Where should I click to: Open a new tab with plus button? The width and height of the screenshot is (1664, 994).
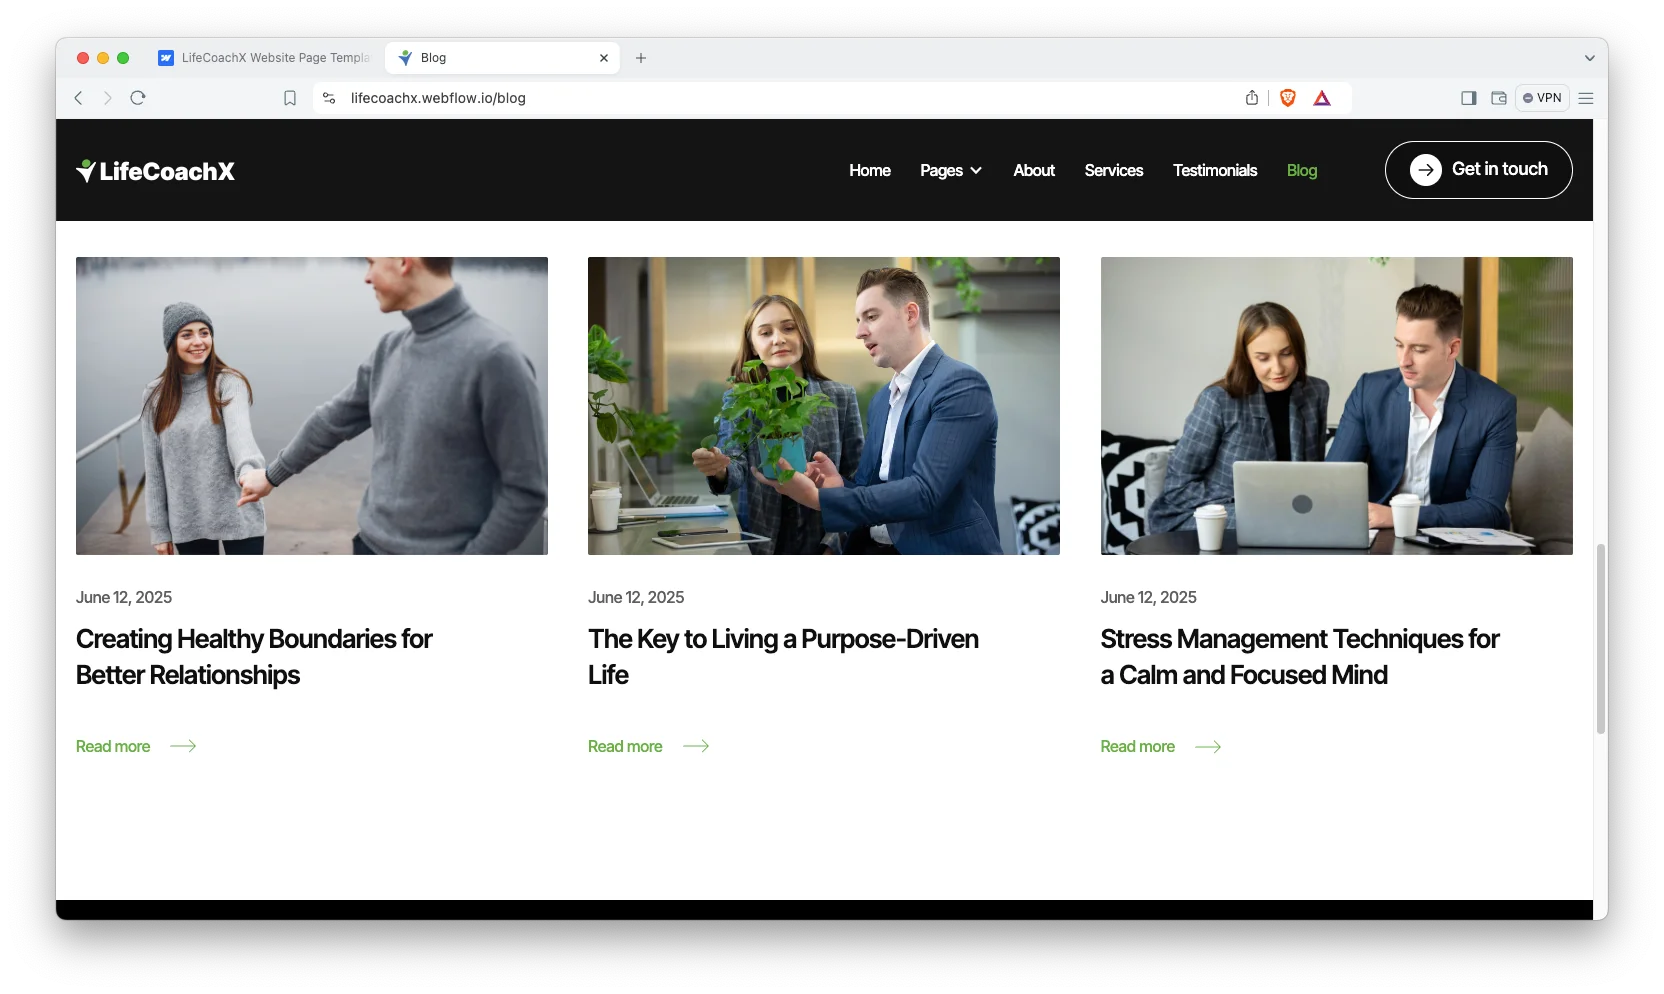coord(641,58)
